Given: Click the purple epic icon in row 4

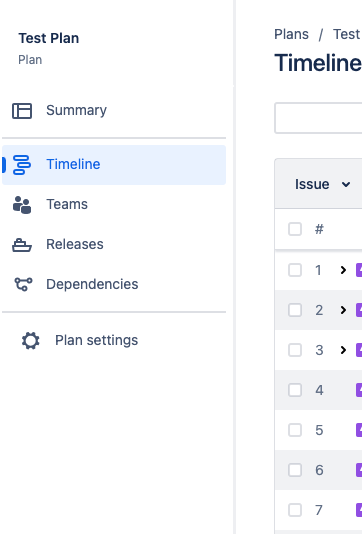Looking at the screenshot, I should coord(359,390).
